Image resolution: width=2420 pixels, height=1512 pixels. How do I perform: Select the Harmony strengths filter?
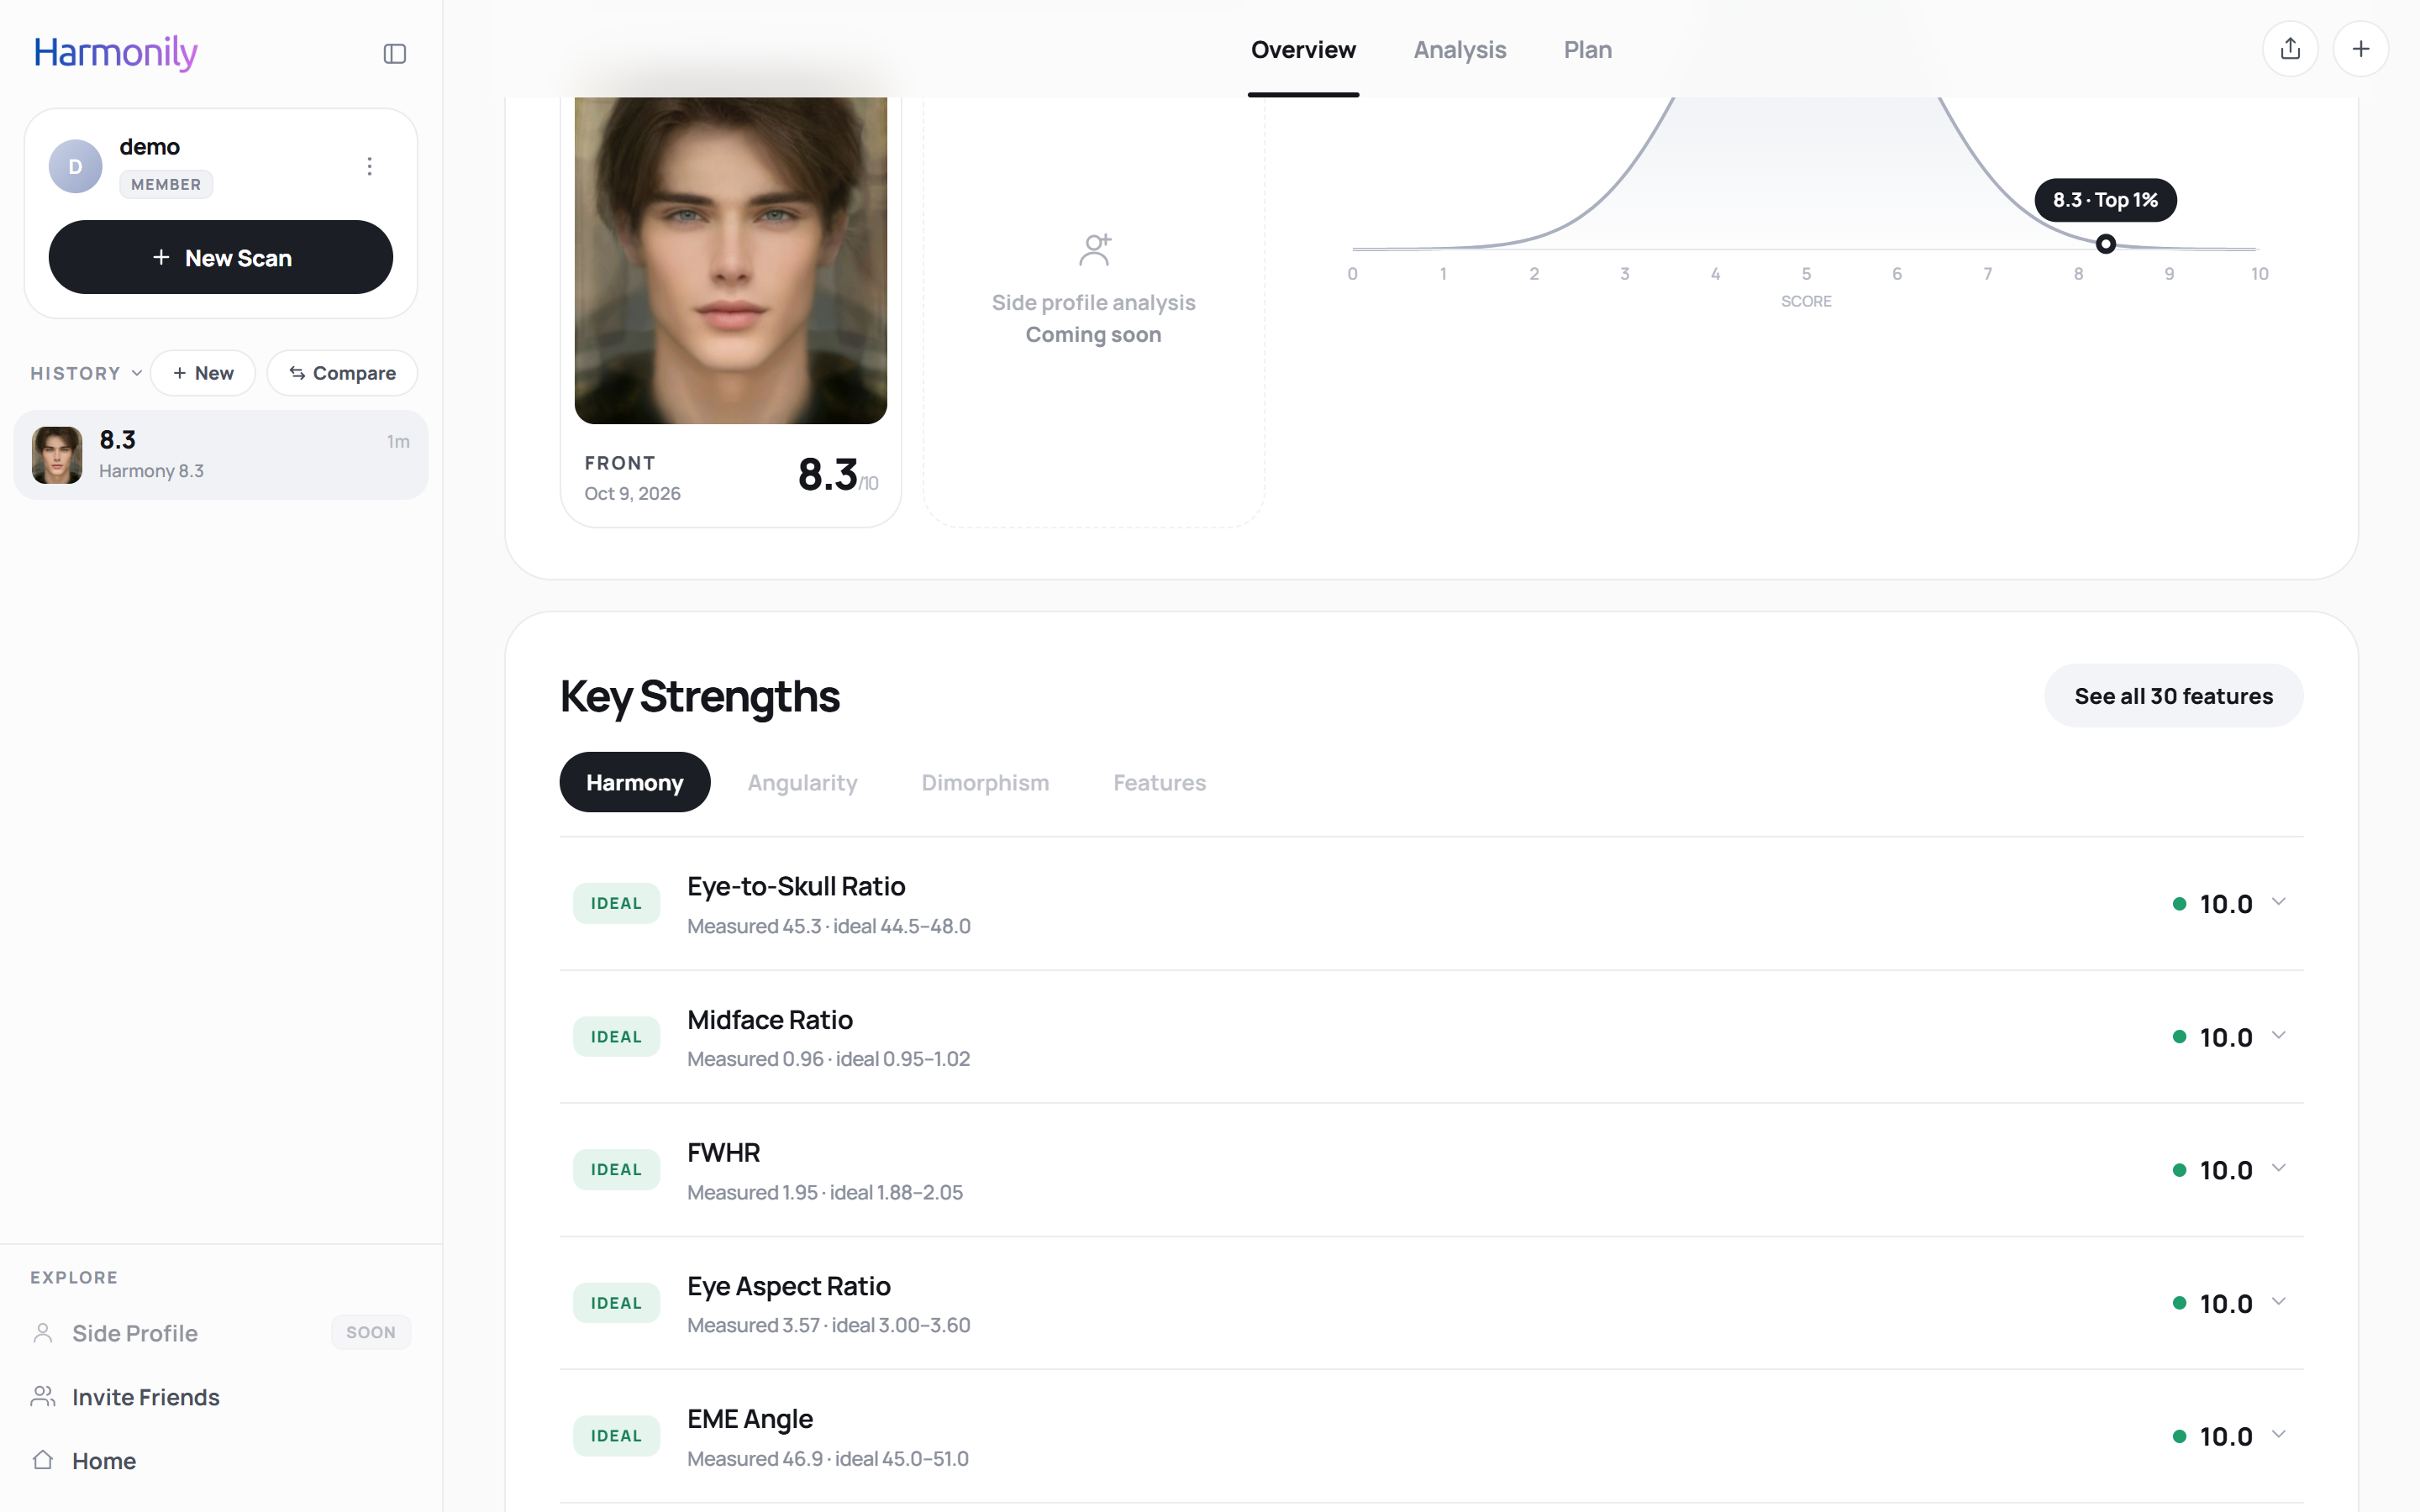pyautogui.click(x=635, y=782)
